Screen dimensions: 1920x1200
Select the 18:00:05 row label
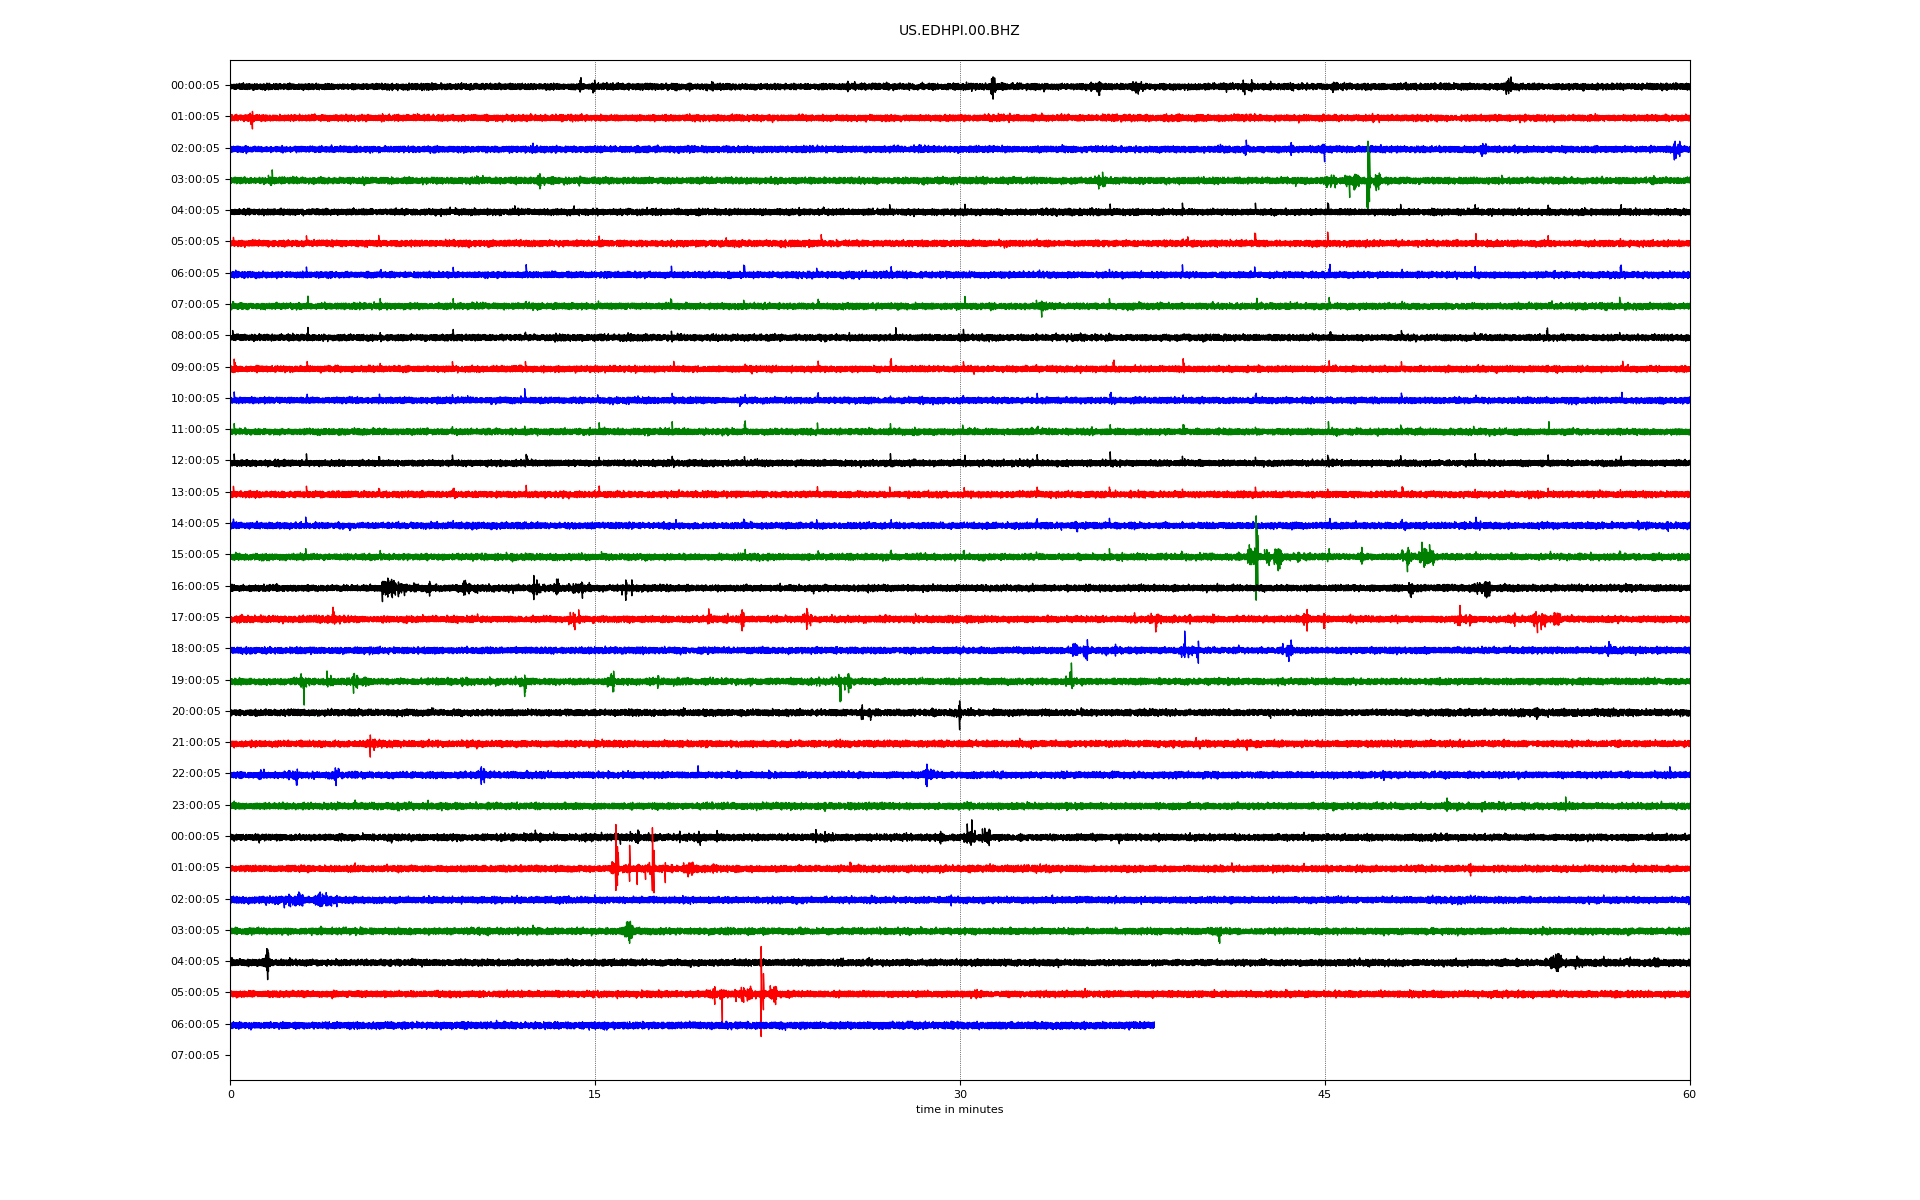(x=195, y=649)
